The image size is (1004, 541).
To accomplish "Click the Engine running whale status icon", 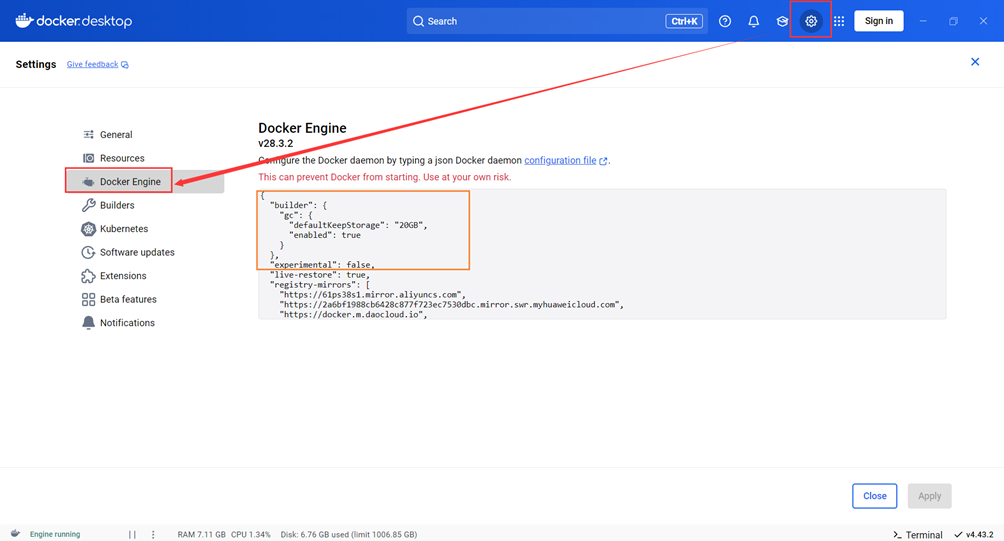I will point(15,533).
